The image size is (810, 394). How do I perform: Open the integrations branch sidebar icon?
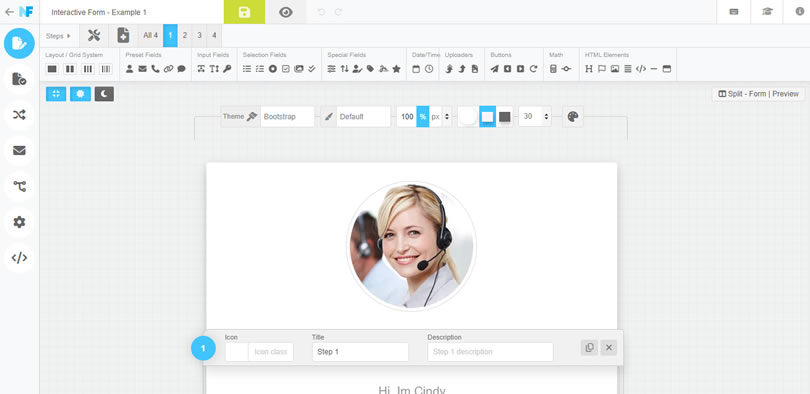coord(19,186)
